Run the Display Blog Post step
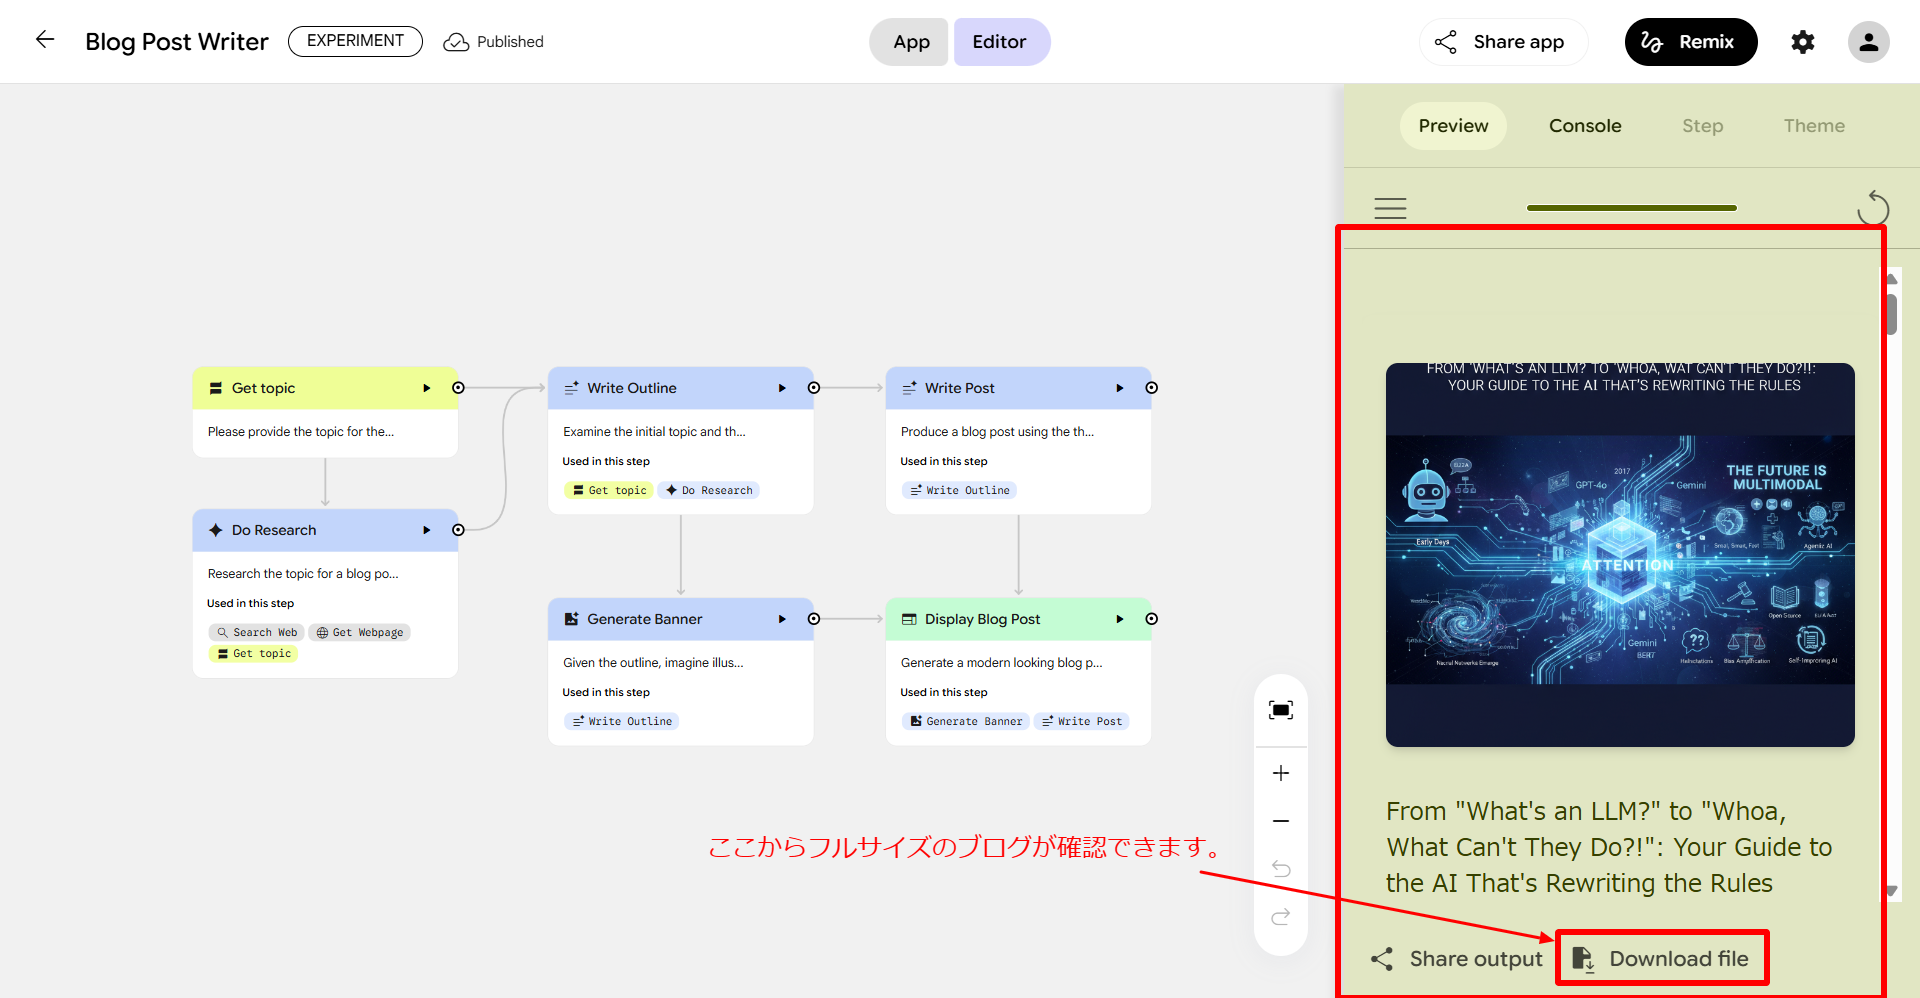This screenshot has width=1920, height=998. (x=1119, y=619)
